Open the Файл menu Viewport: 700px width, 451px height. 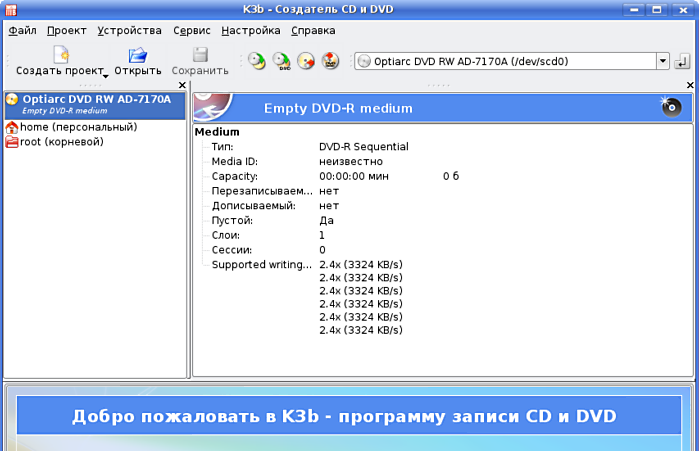click(22, 30)
